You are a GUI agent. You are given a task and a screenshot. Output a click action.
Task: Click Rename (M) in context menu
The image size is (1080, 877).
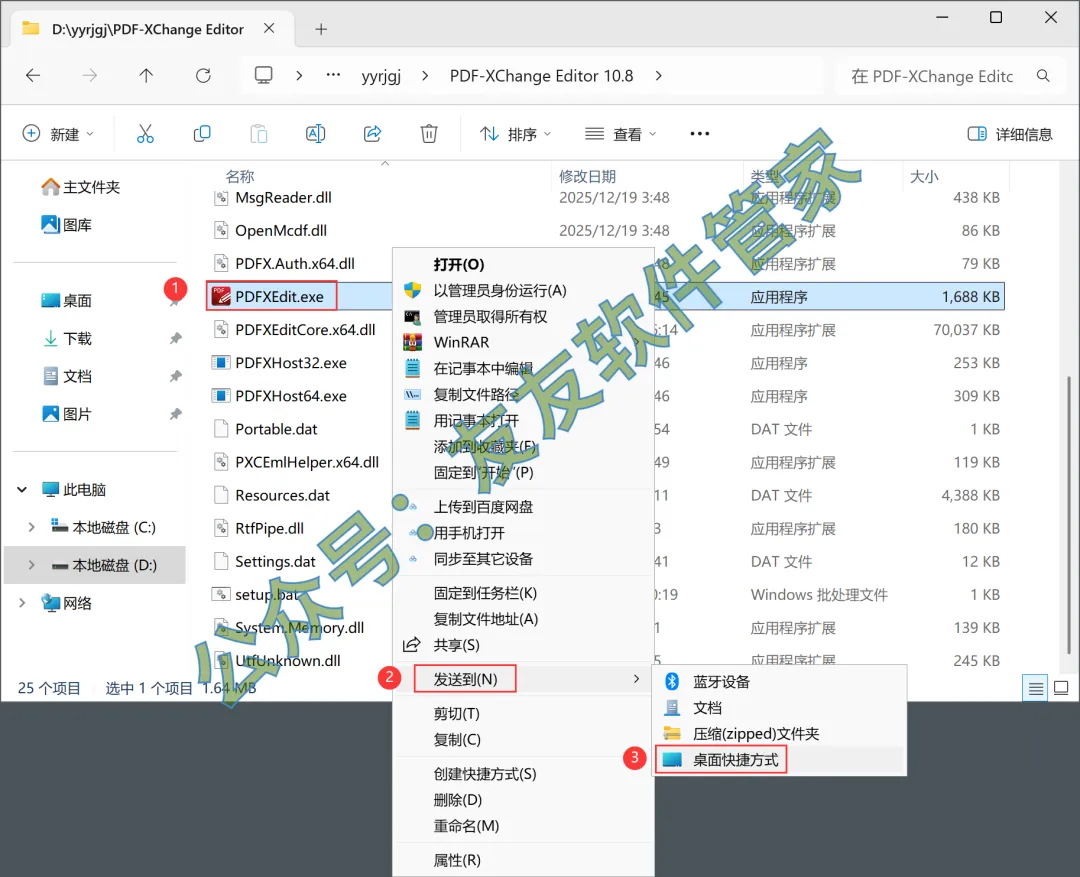pyautogui.click(x=523, y=825)
